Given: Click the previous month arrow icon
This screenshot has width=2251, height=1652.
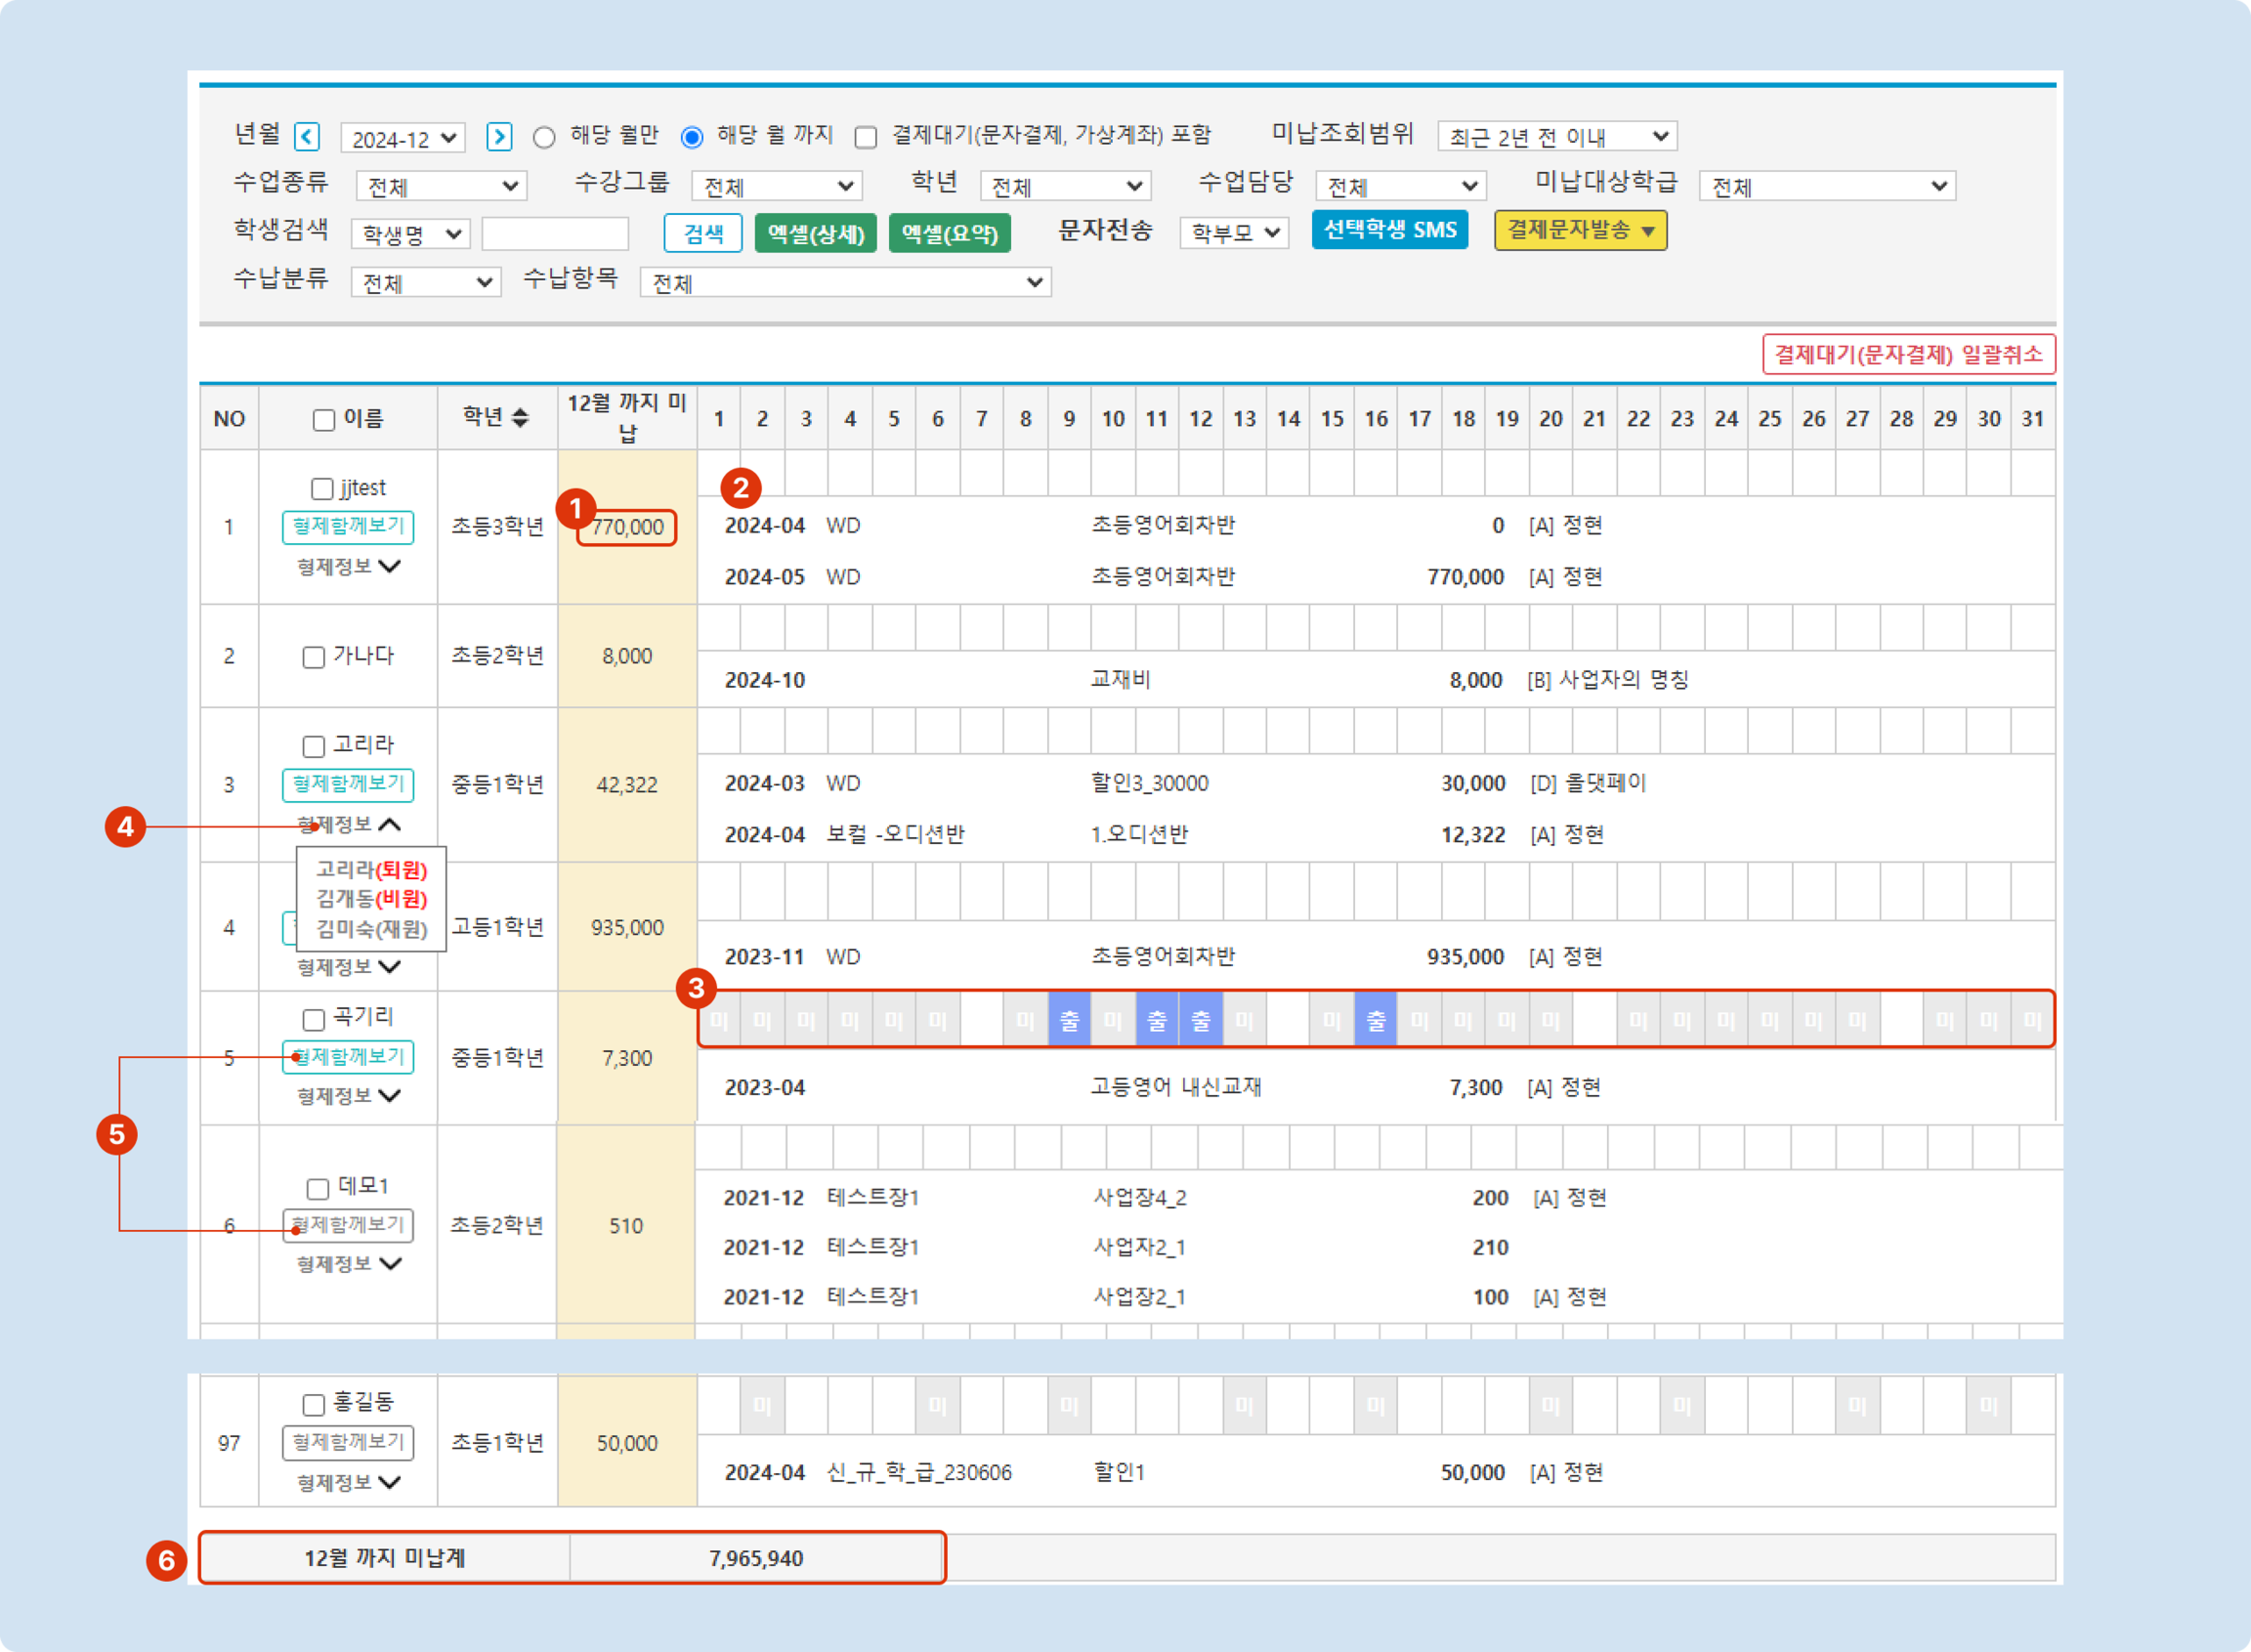Looking at the screenshot, I should pos(307,136).
